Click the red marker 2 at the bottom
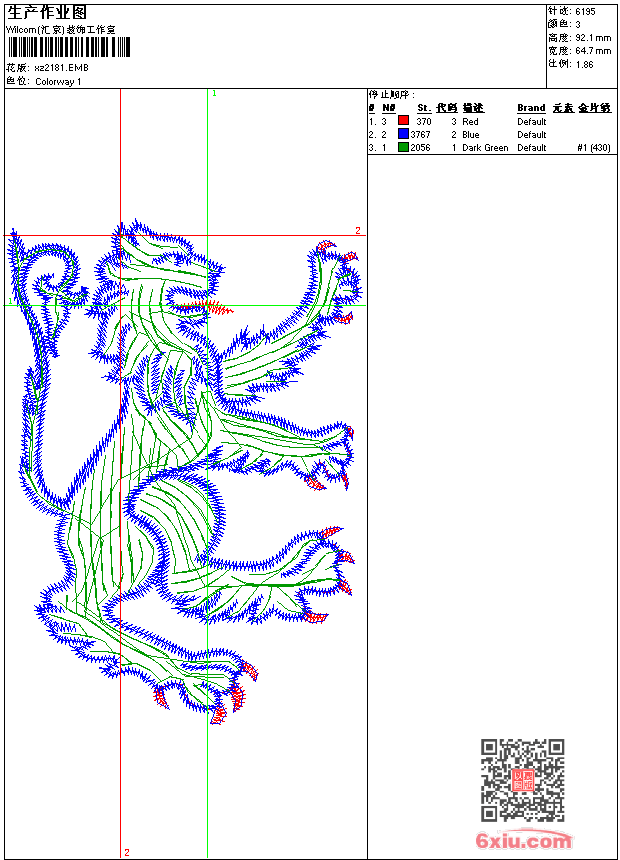This screenshot has height=860, width=620. (x=126, y=852)
